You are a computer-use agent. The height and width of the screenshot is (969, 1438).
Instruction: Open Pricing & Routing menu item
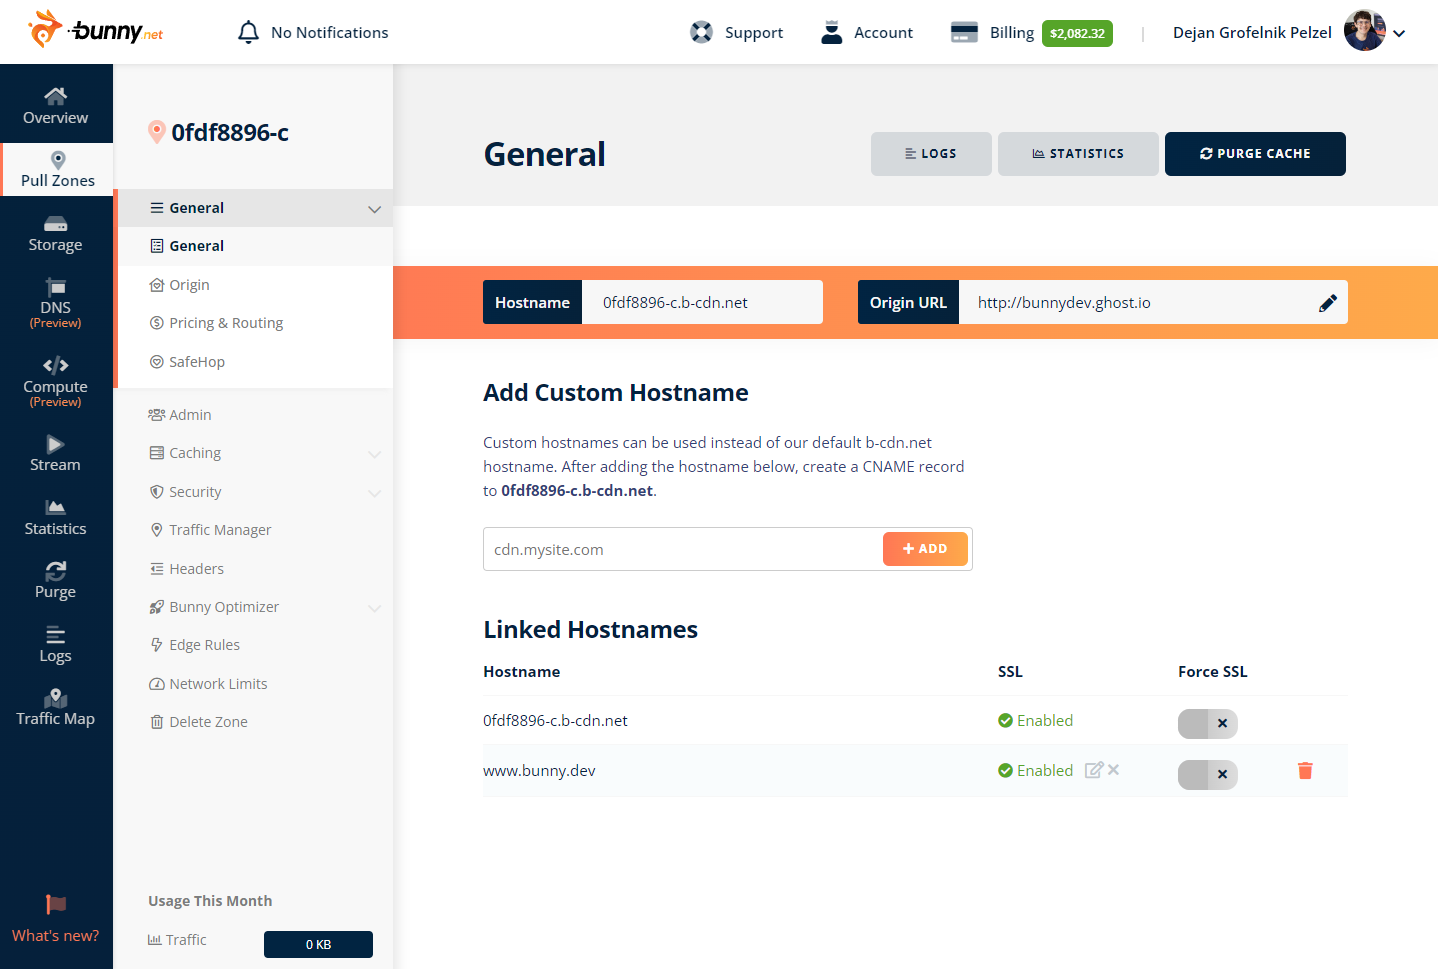coord(255,323)
